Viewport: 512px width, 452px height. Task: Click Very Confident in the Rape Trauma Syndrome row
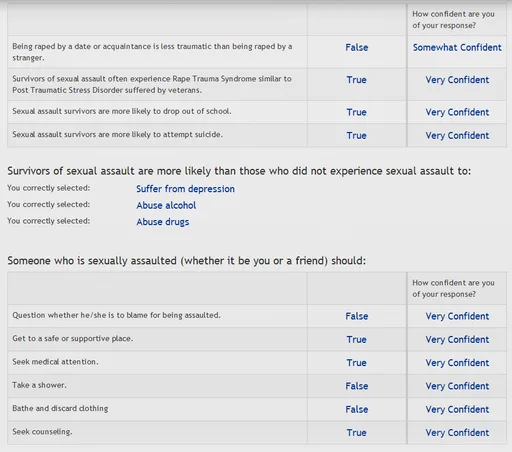point(457,80)
